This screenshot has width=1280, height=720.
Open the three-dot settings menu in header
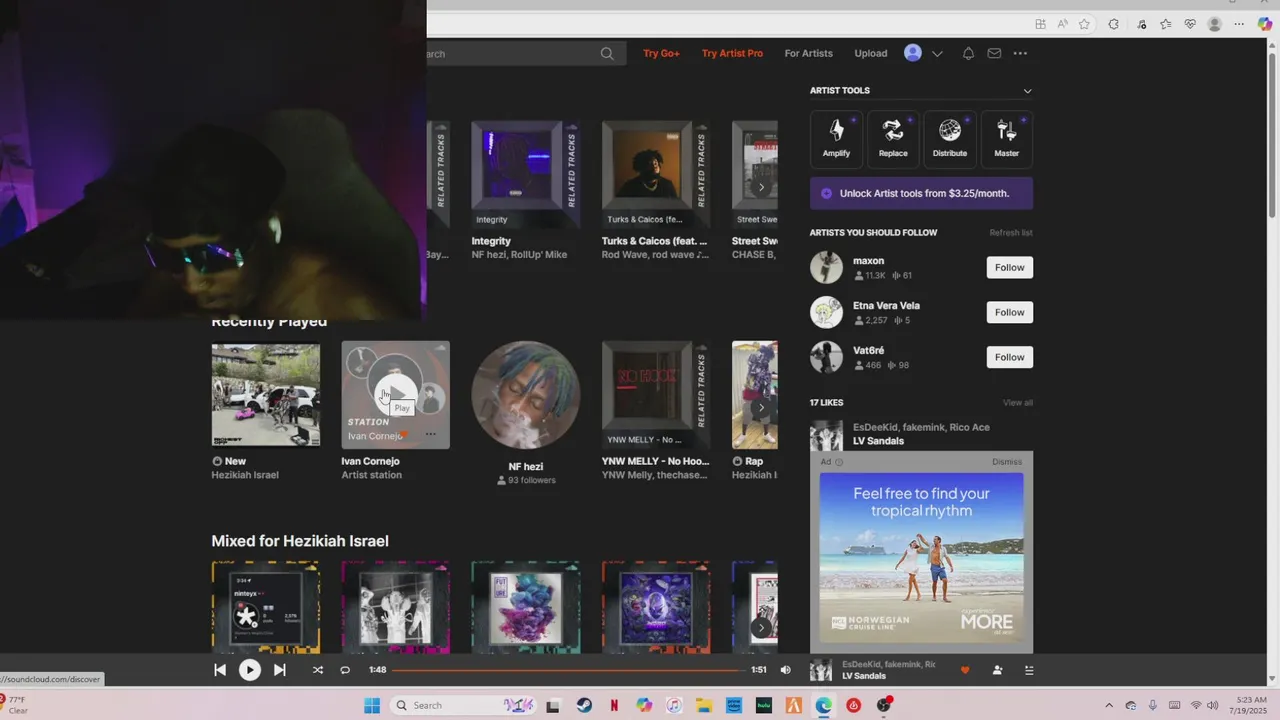(1020, 53)
